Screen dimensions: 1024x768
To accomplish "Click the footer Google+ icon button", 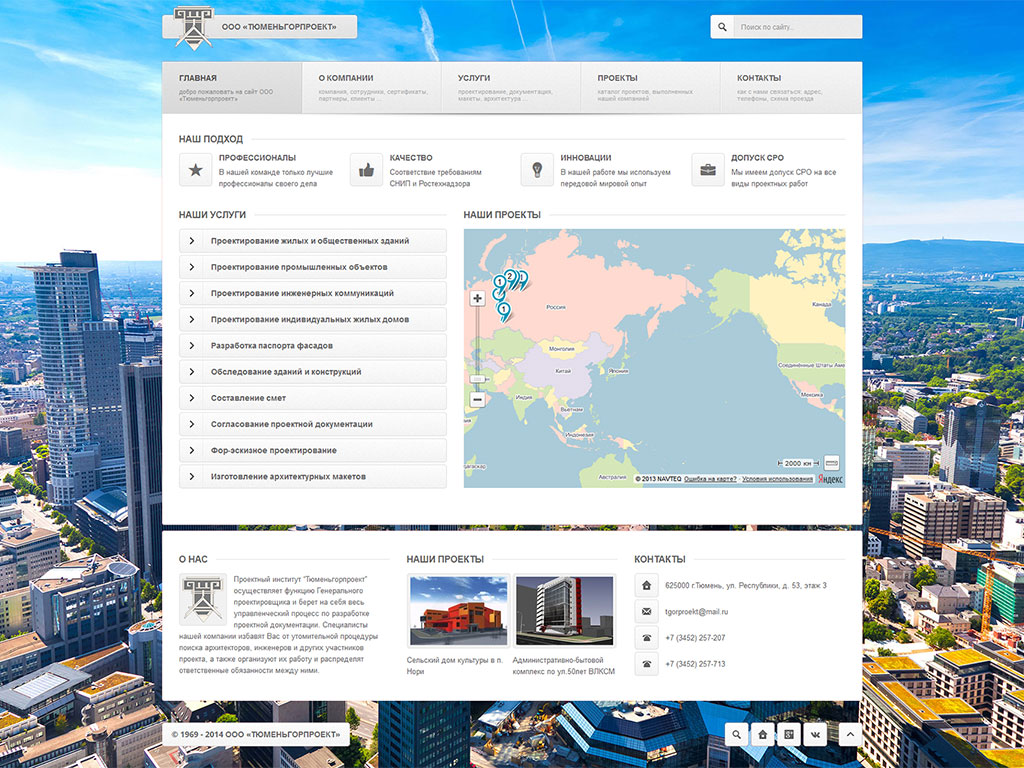I will point(789,734).
